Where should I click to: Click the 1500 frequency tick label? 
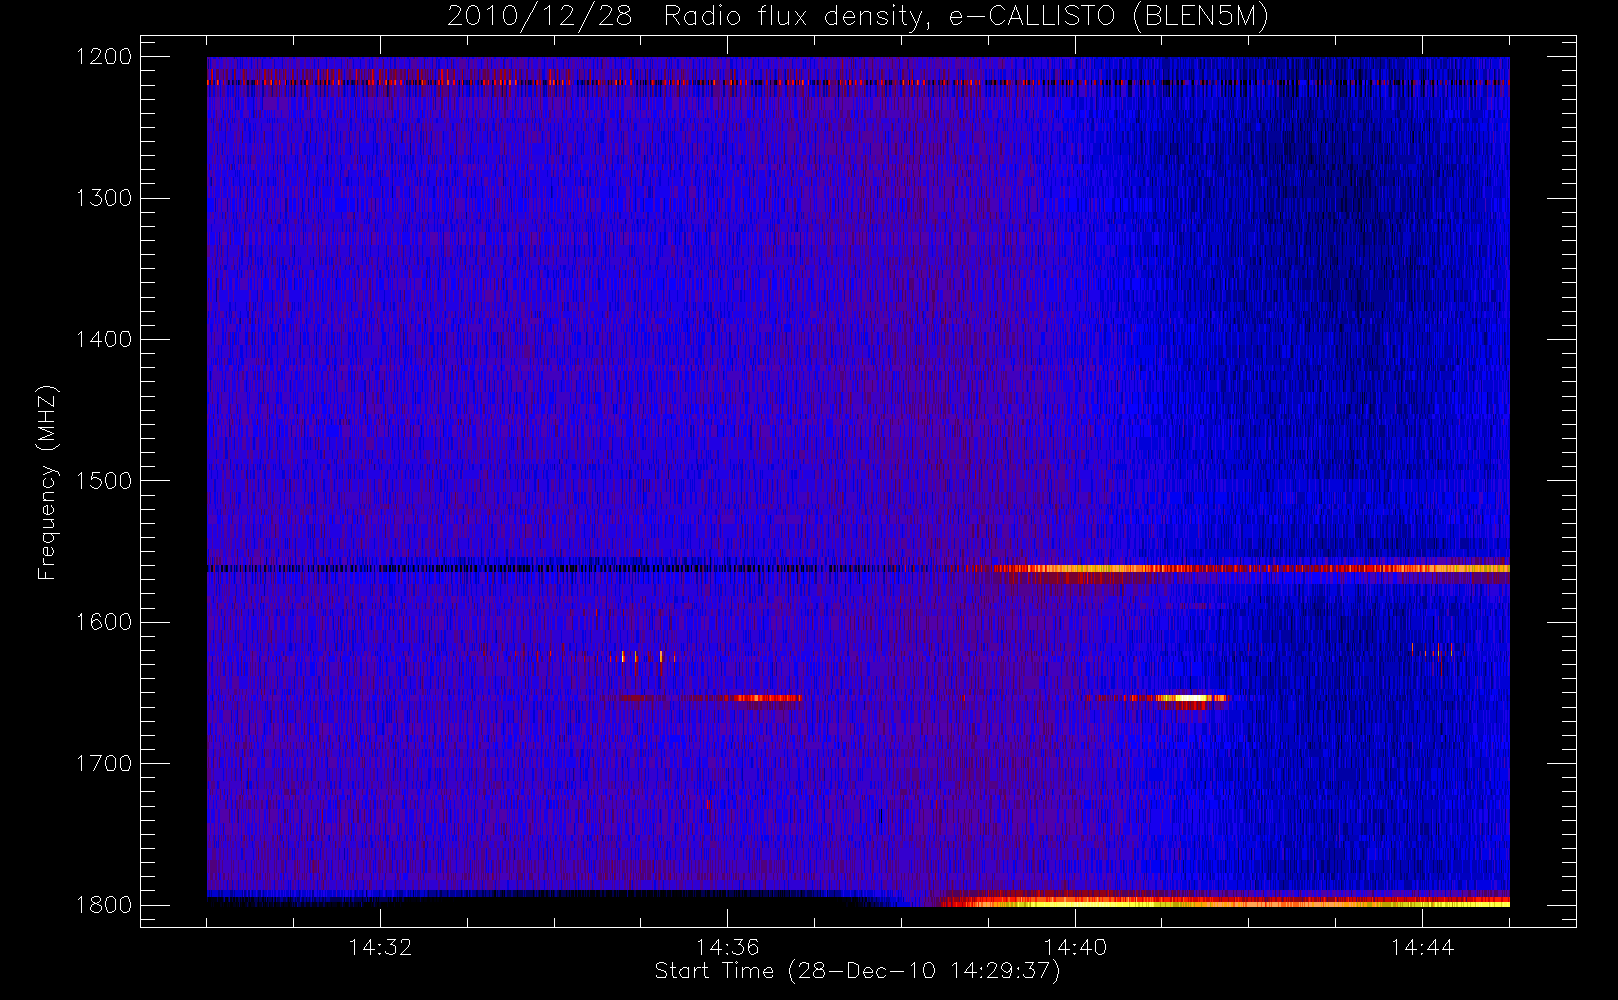coord(104,480)
